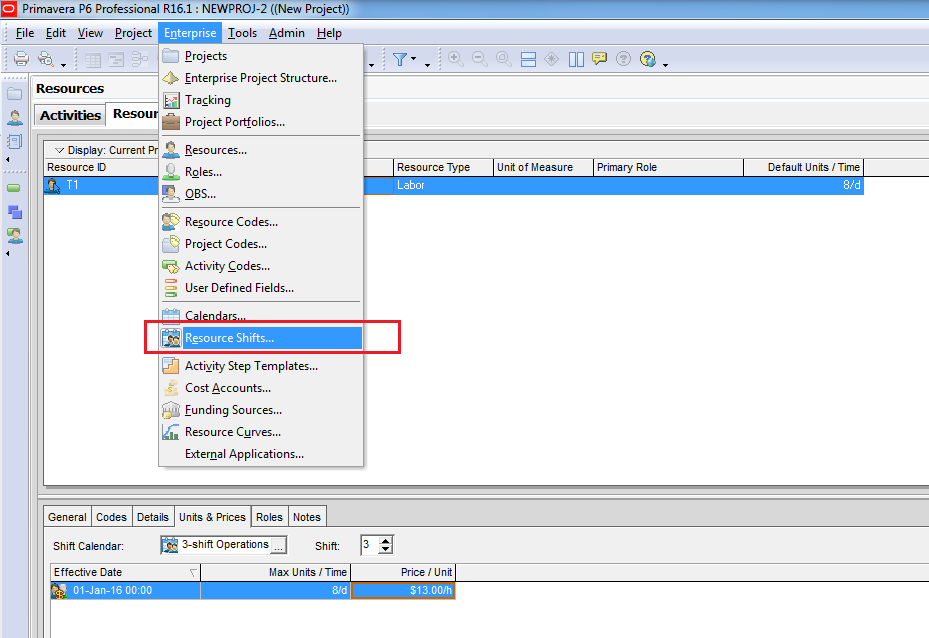Switch to the Activities tab
This screenshot has height=638, width=929.
70,115
